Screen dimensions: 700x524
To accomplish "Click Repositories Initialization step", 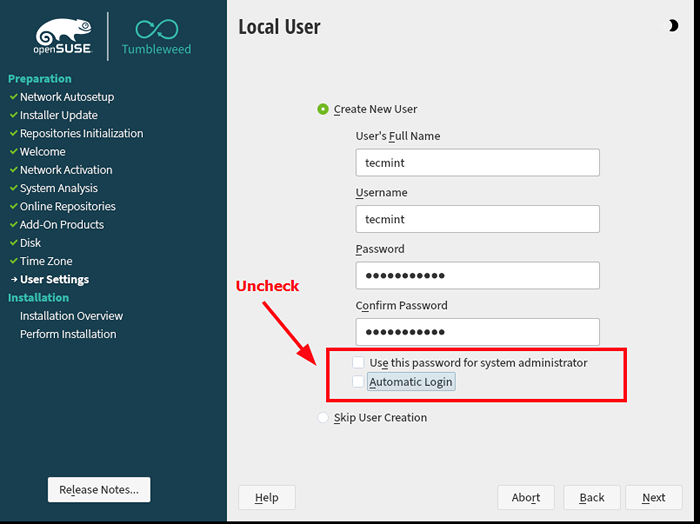I will click(82, 133).
